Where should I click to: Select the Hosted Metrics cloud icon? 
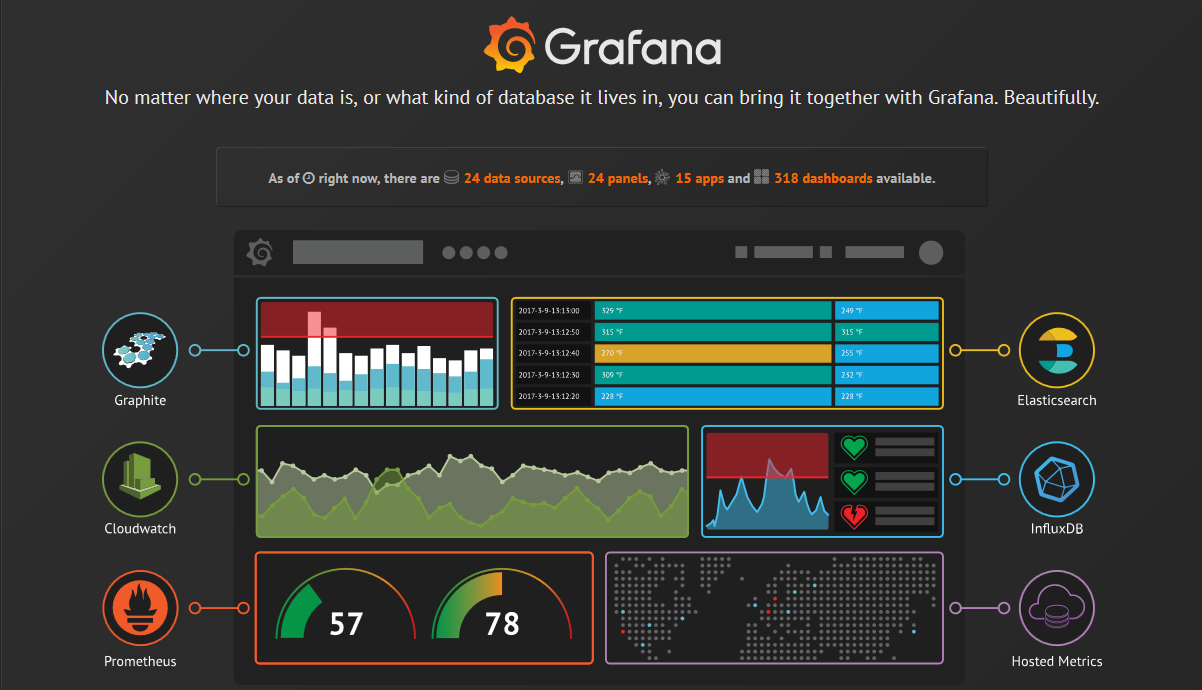point(1056,608)
